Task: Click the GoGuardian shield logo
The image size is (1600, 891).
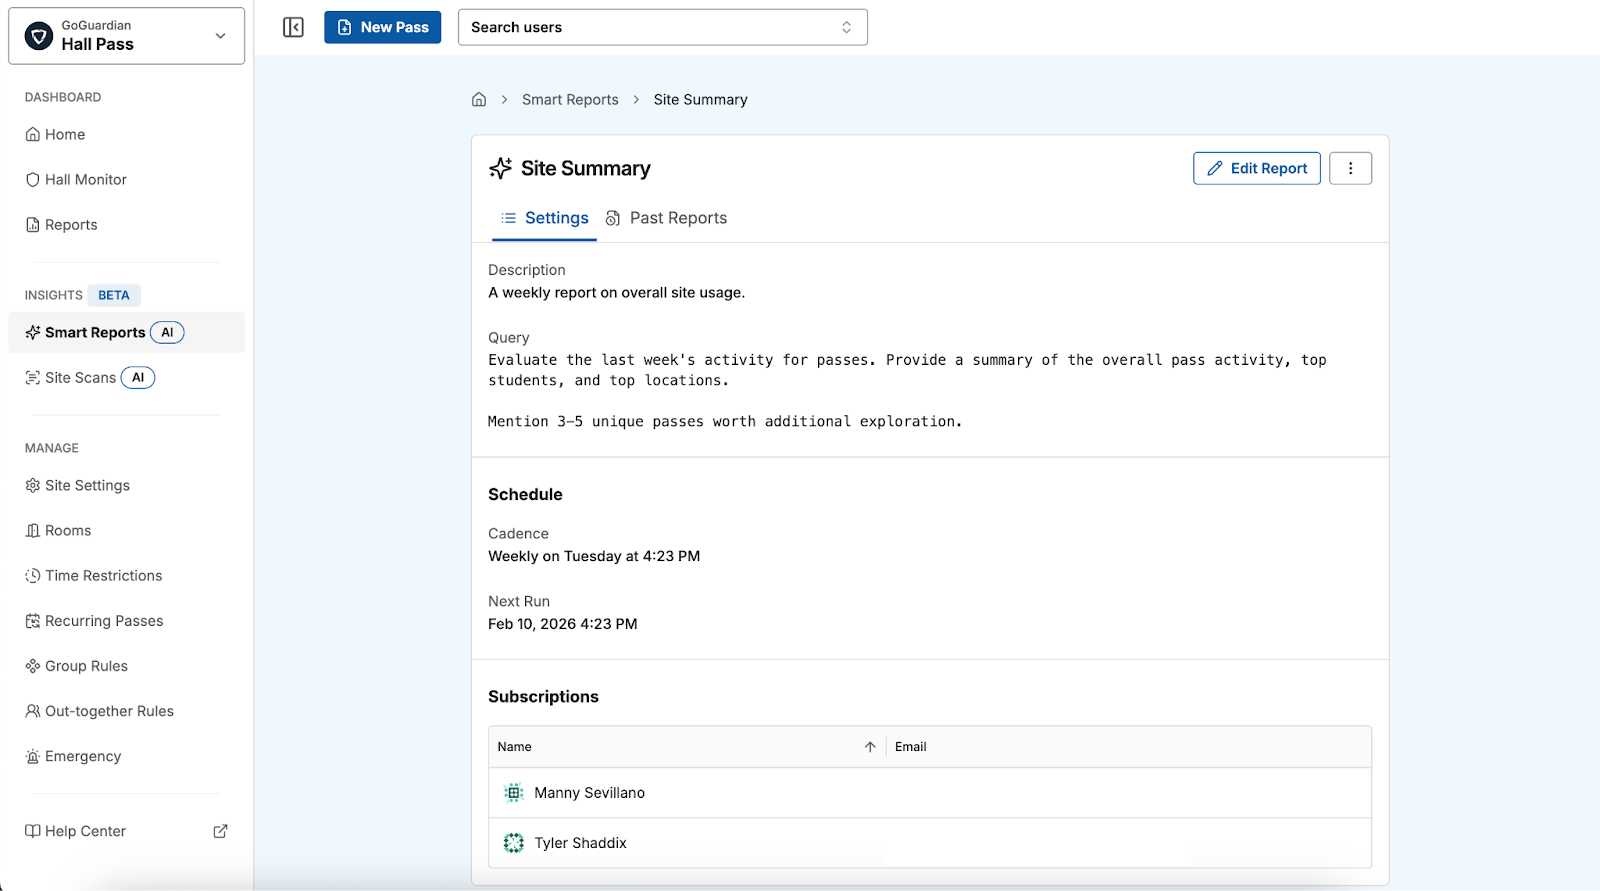Action: (38, 36)
